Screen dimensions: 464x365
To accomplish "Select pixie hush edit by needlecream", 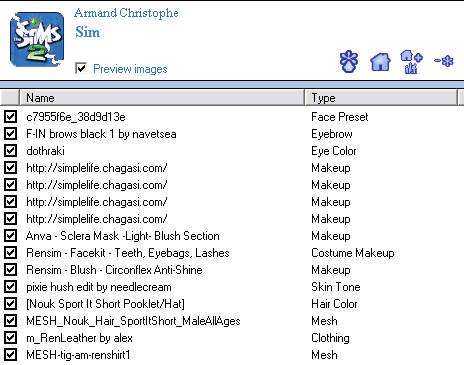I will click(x=99, y=287).
